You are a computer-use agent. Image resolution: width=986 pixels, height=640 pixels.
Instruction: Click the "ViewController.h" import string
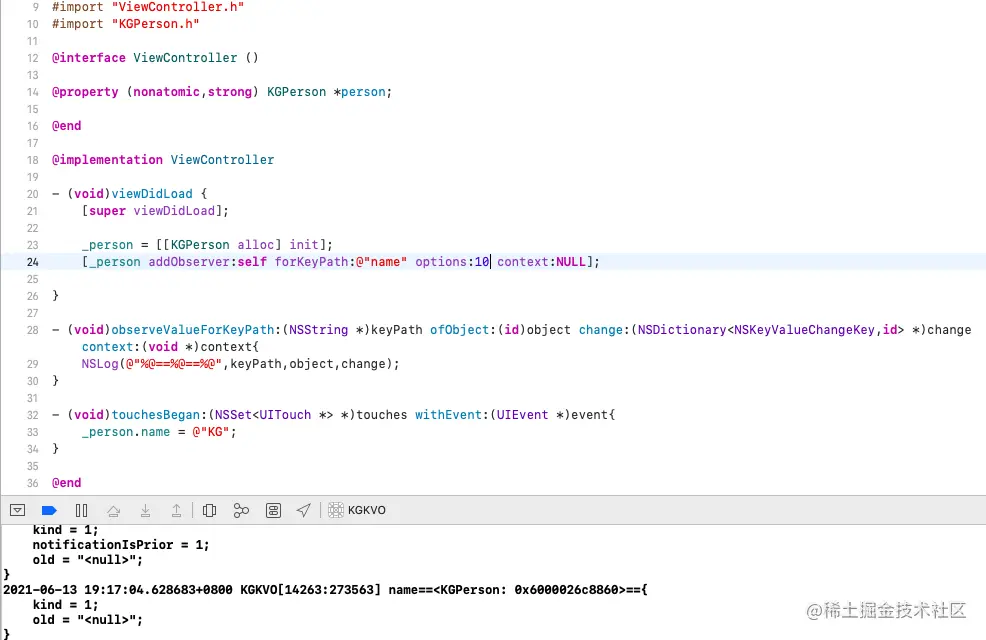coord(177,7)
